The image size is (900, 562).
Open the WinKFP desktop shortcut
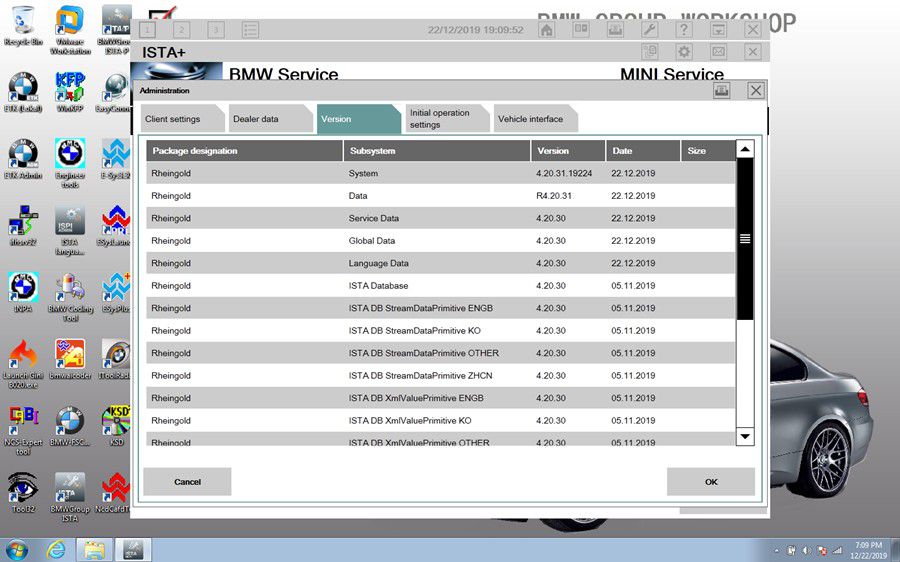coord(70,92)
